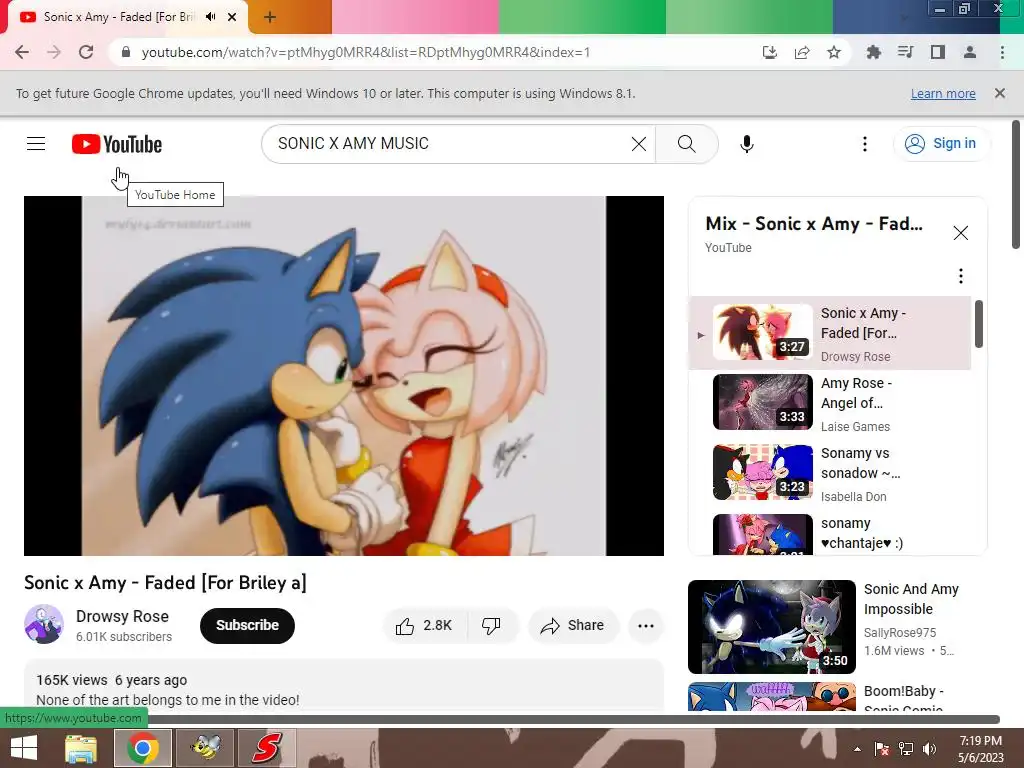Click the video player area
This screenshot has width=1024, height=768.
click(x=344, y=376)
